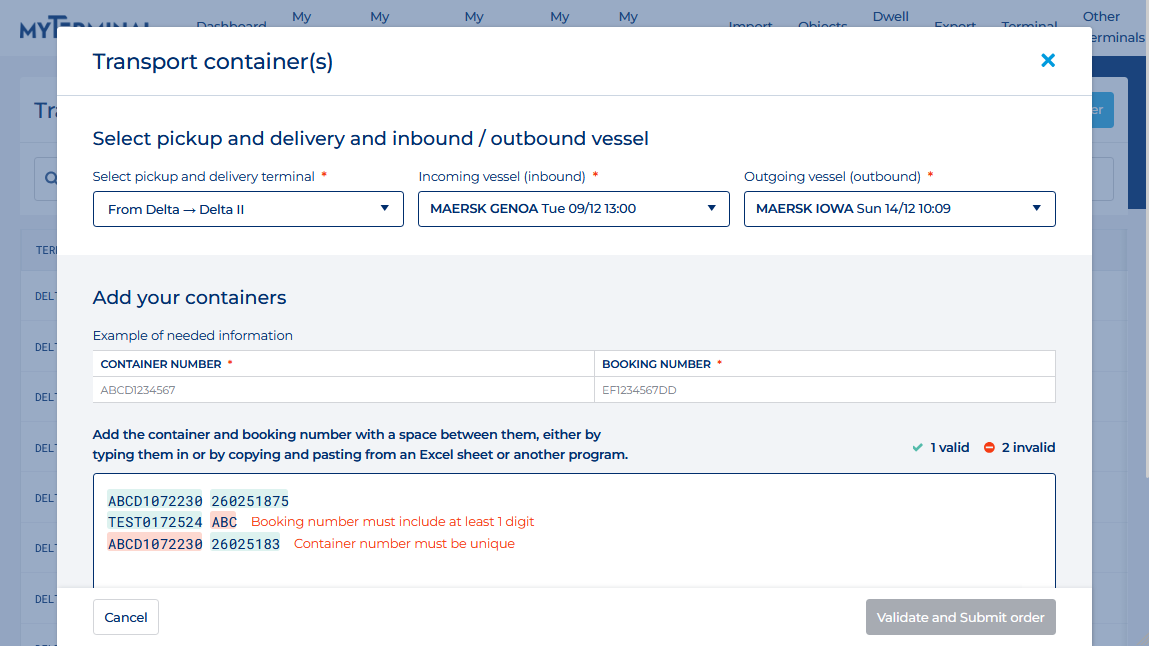Click the TEST0172524 container entry
The width and height of the screenshot is (1149, 646).
tap(155, 522)
